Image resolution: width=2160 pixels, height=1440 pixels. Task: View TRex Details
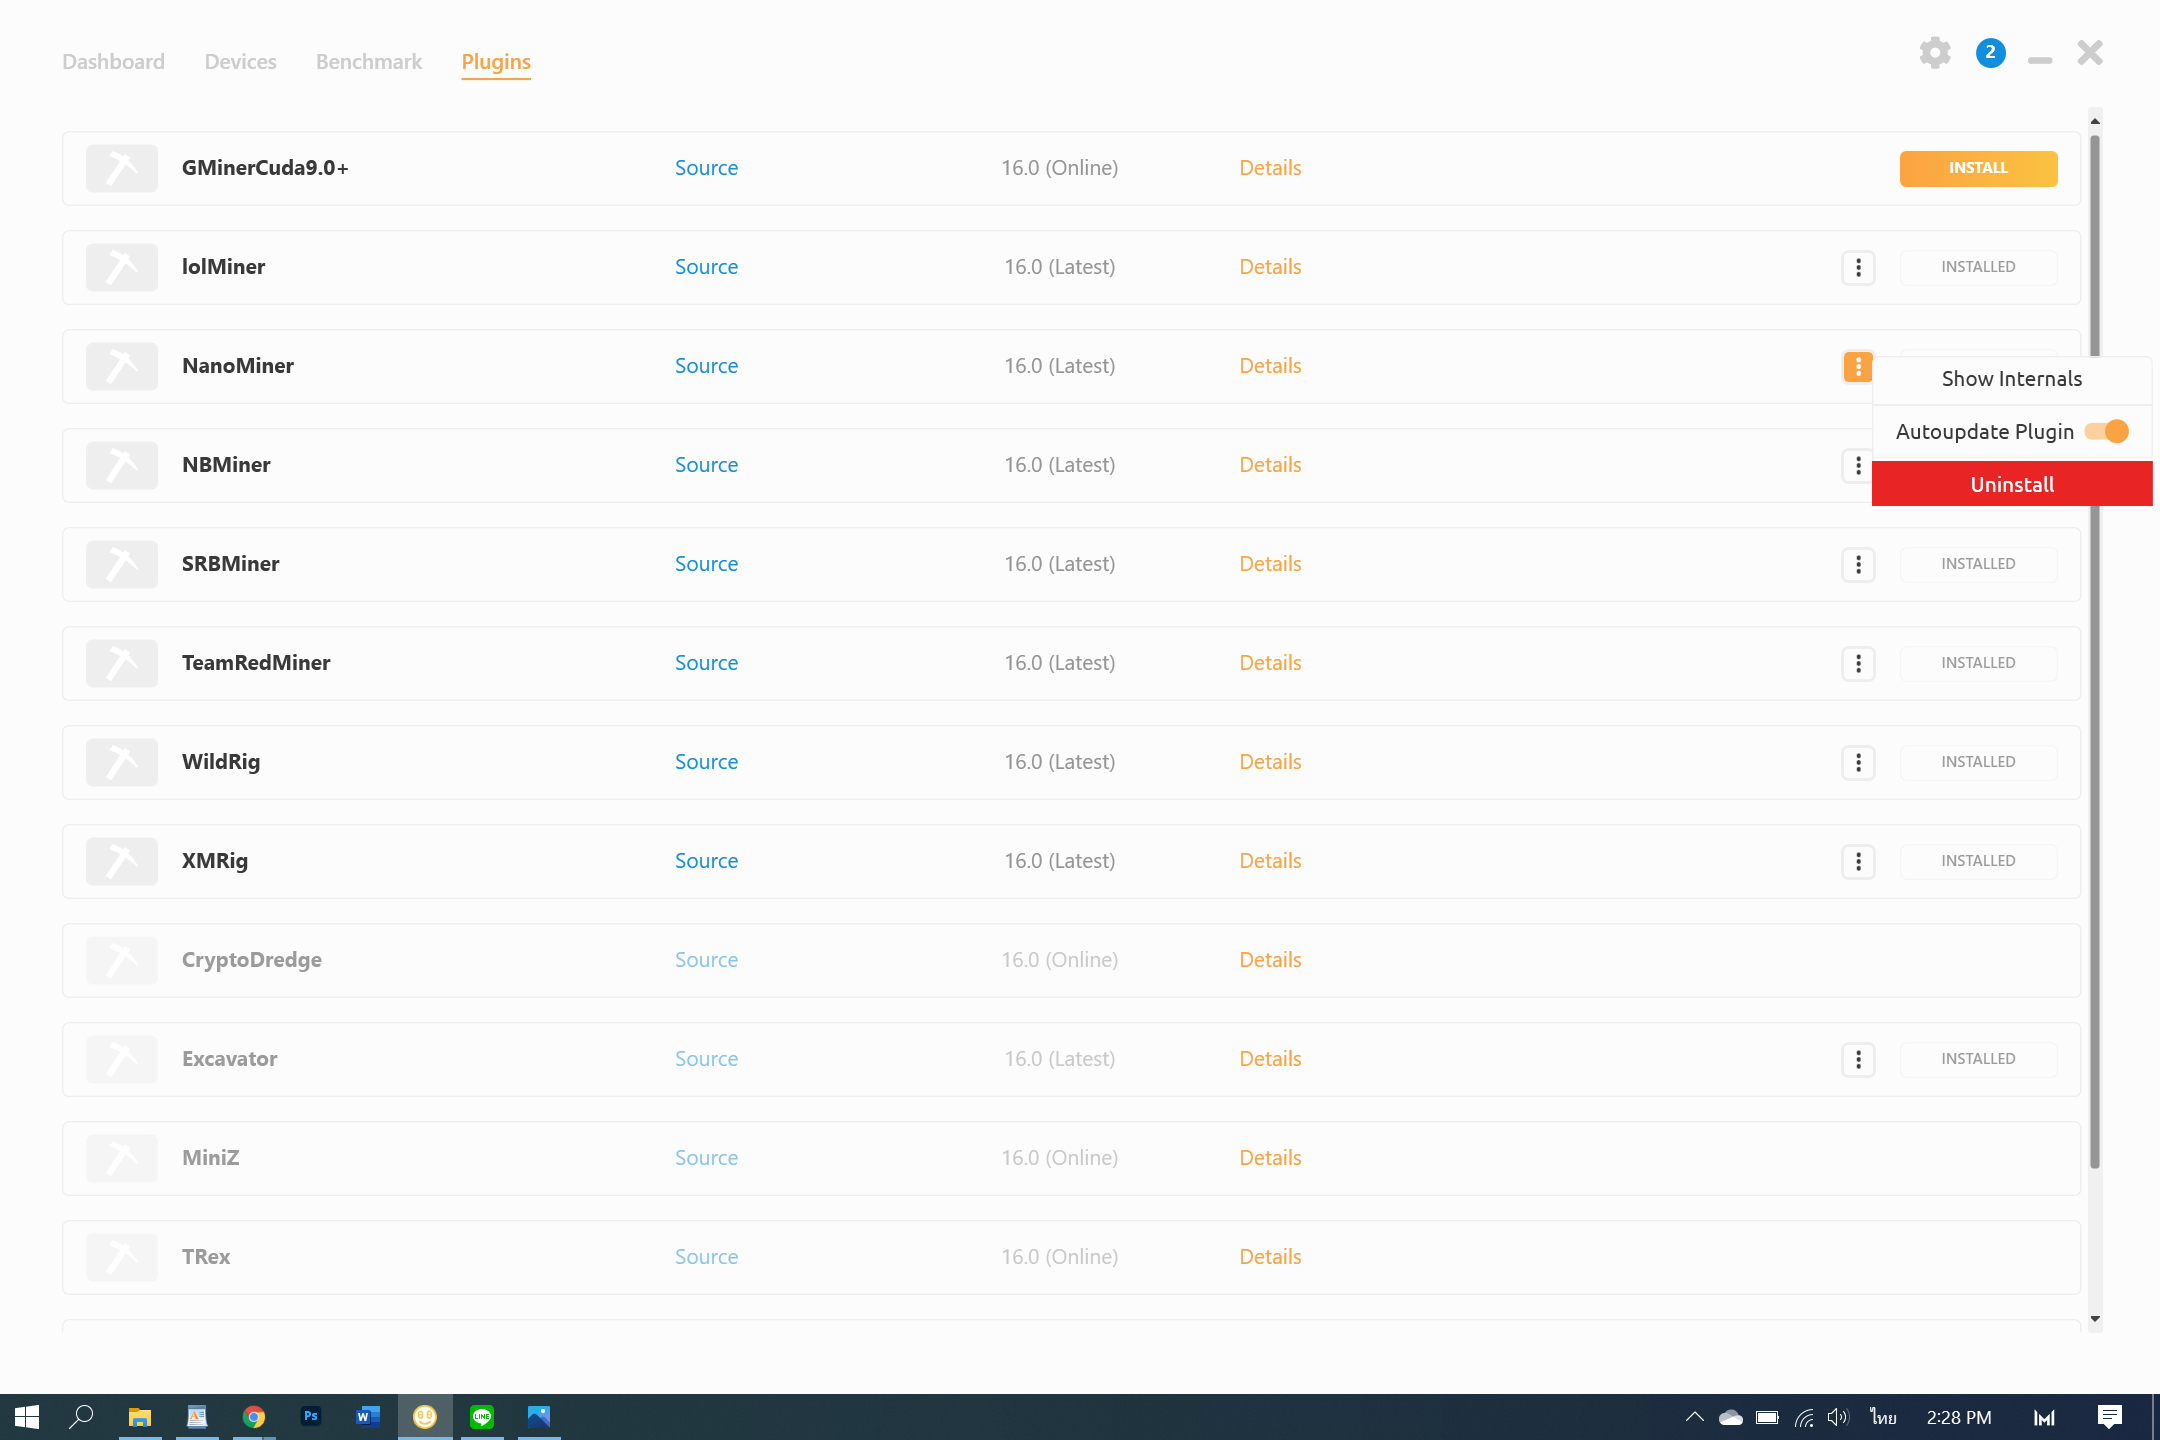click(x=1270, y=1257)
